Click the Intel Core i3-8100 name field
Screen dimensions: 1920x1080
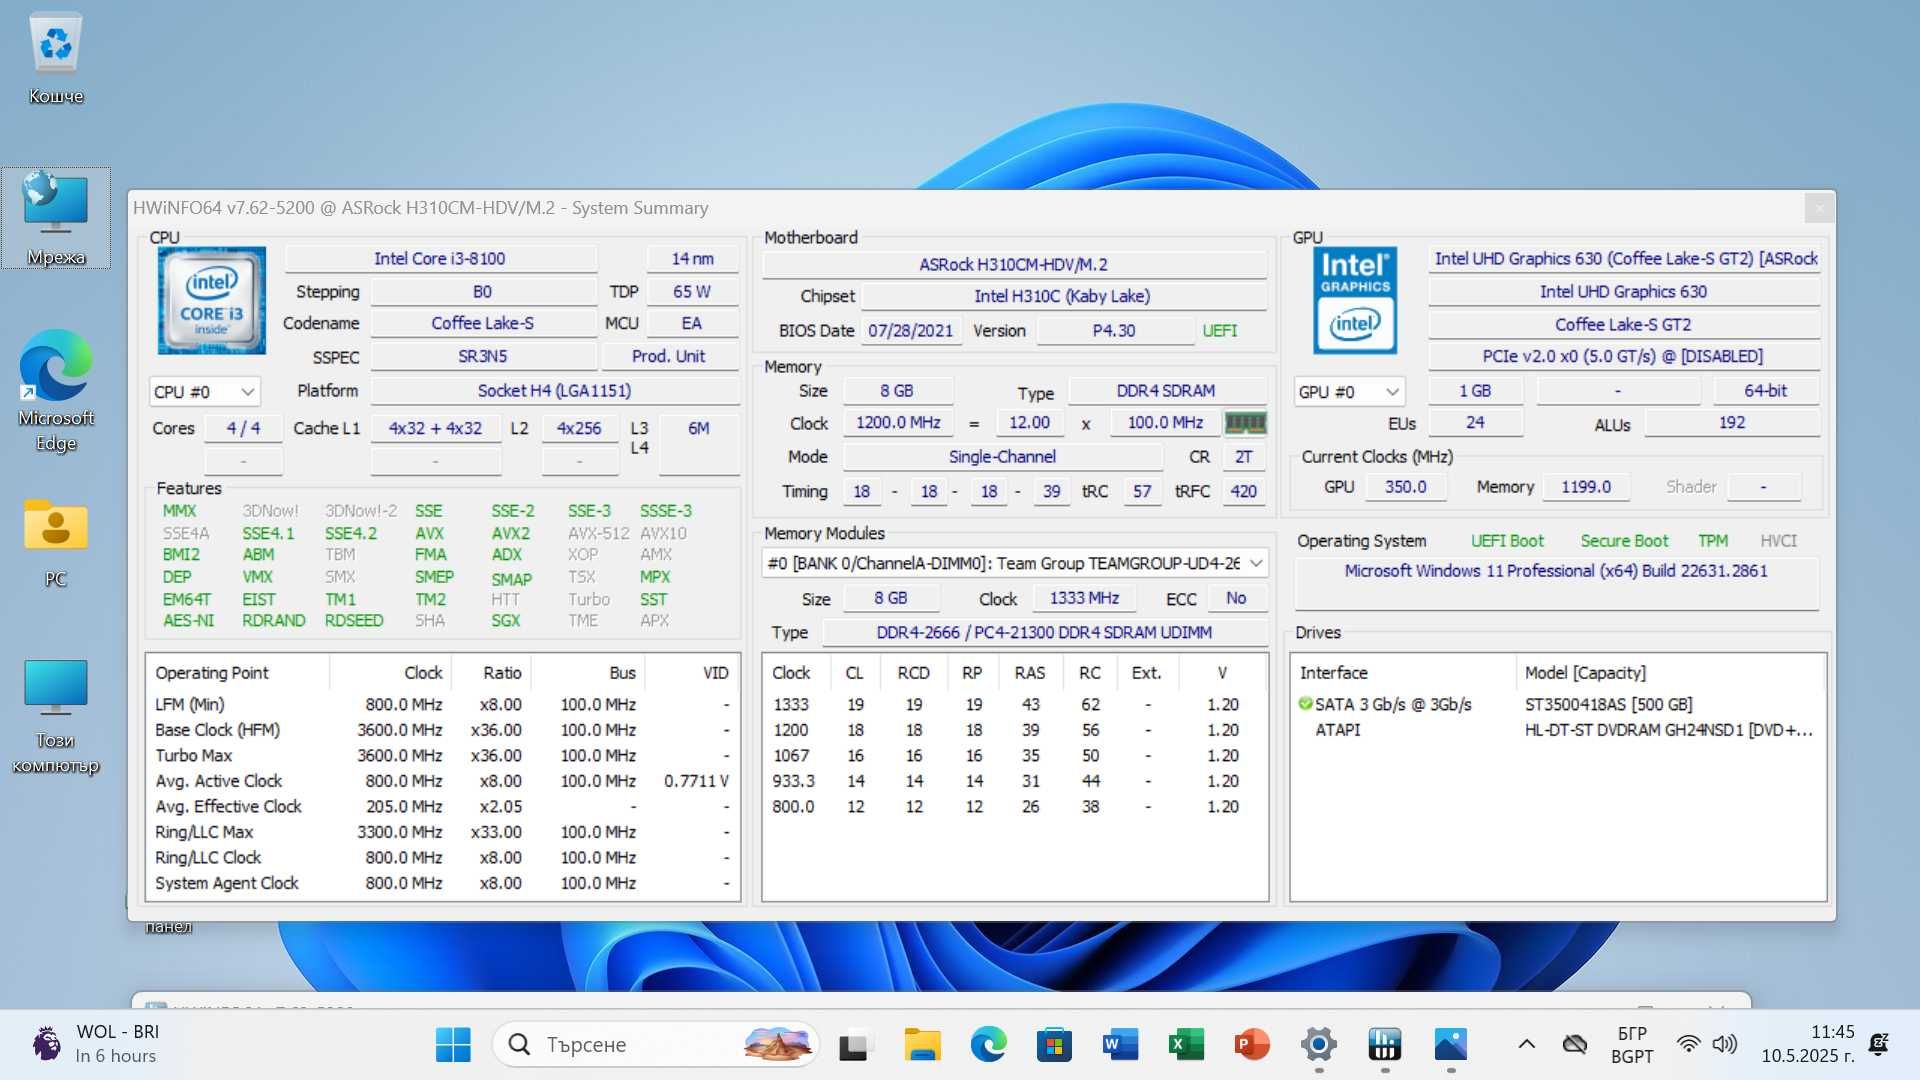pos(440,258)
